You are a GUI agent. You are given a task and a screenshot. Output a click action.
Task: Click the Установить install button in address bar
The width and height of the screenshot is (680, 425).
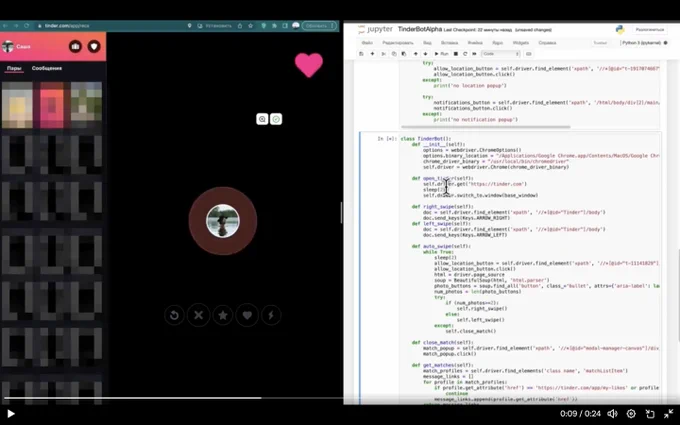pyautogui.click(x=215, y=26)
